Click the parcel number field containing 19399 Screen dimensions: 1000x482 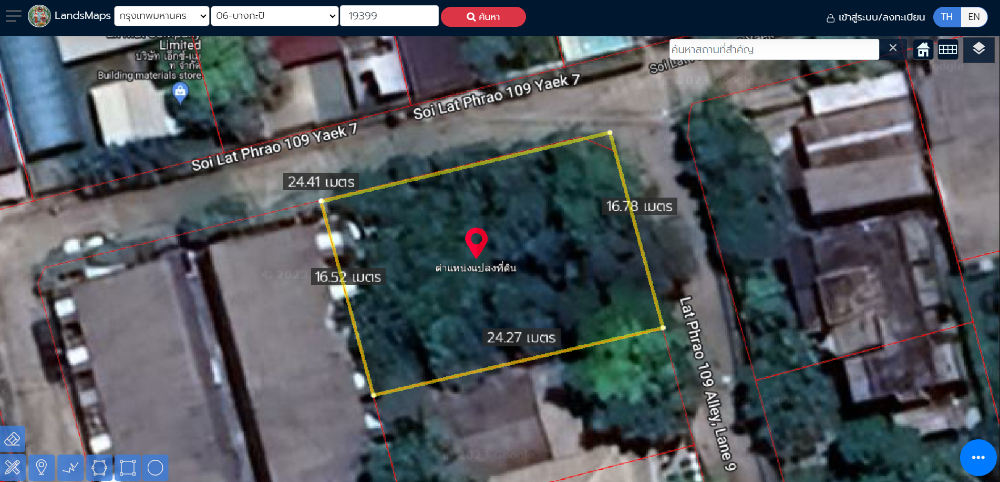[388, 16]
